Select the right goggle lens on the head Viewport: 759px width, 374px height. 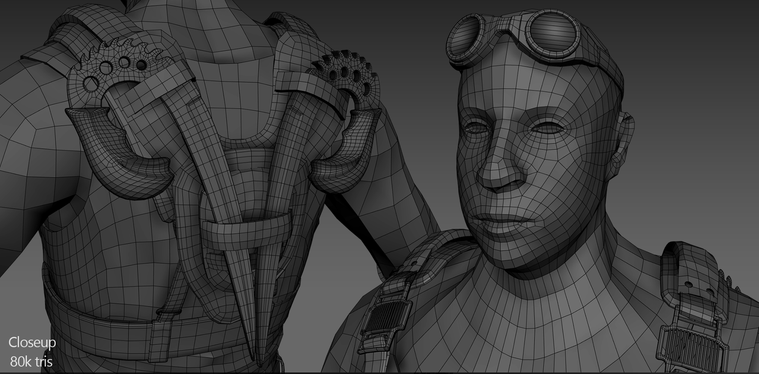pyautogui.click(x=553, y=31)
